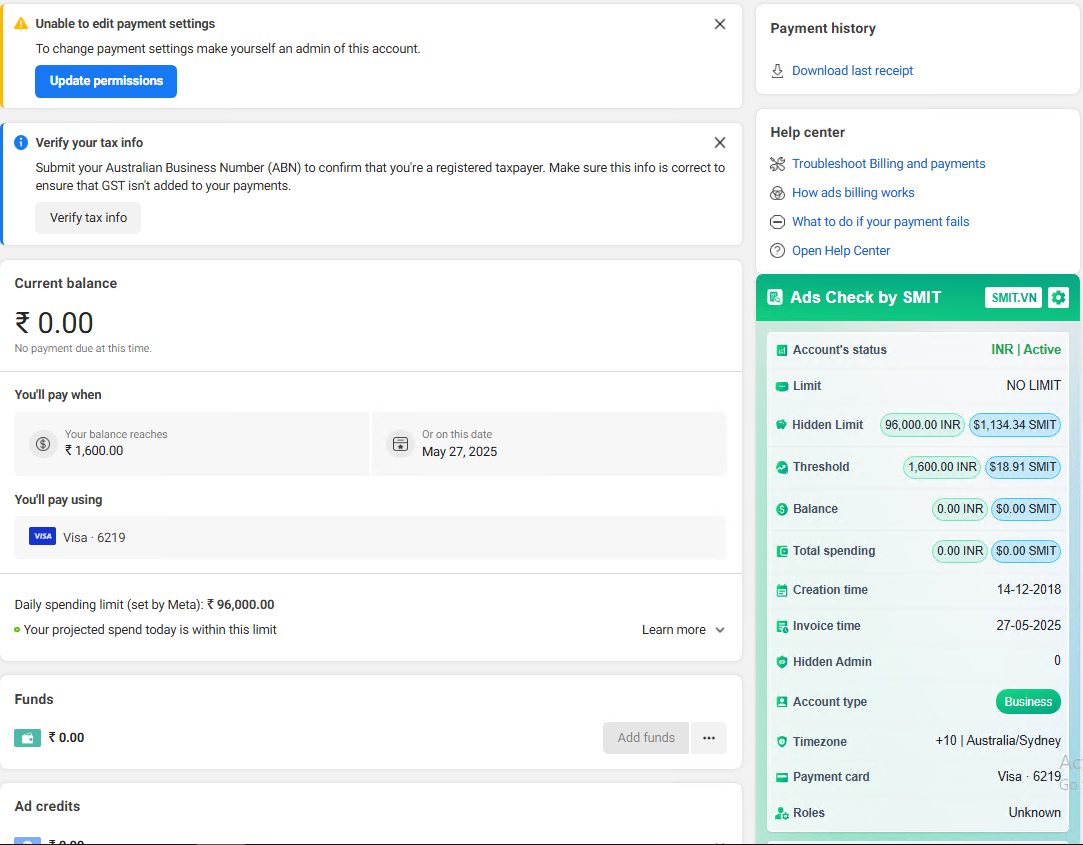This screenshot has height=845, width=1083.
Task: Click the Total spending wallet icon
Action: point(781,551)
